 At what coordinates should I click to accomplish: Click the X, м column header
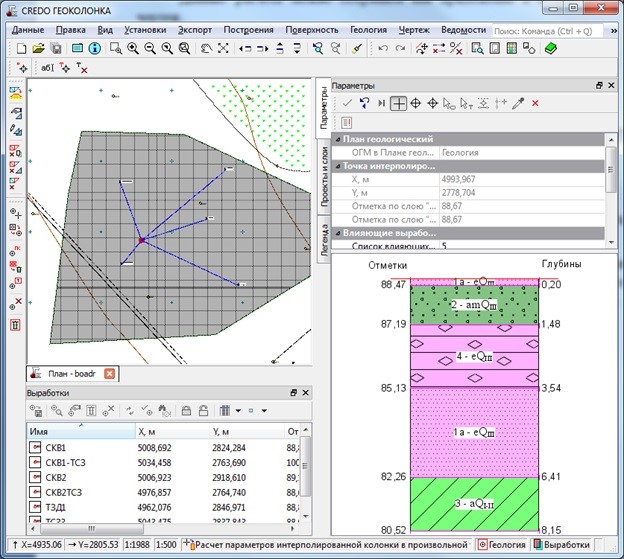coord(172,431)
